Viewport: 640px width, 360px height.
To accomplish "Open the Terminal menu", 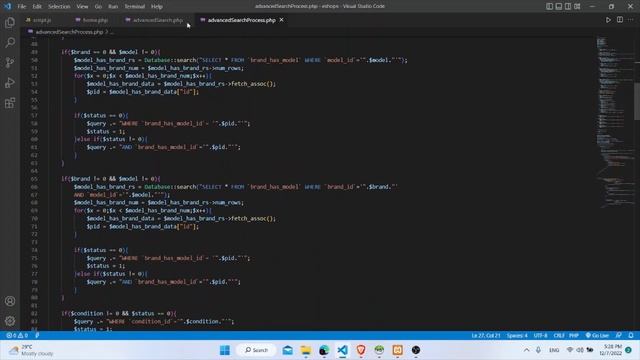I will (135, 7).
